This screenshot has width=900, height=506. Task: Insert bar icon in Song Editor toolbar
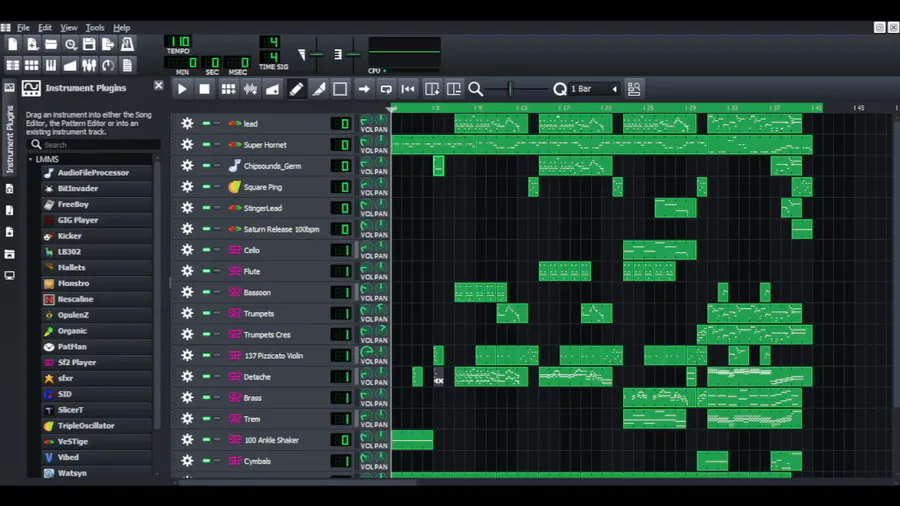[x=432, y=89]
